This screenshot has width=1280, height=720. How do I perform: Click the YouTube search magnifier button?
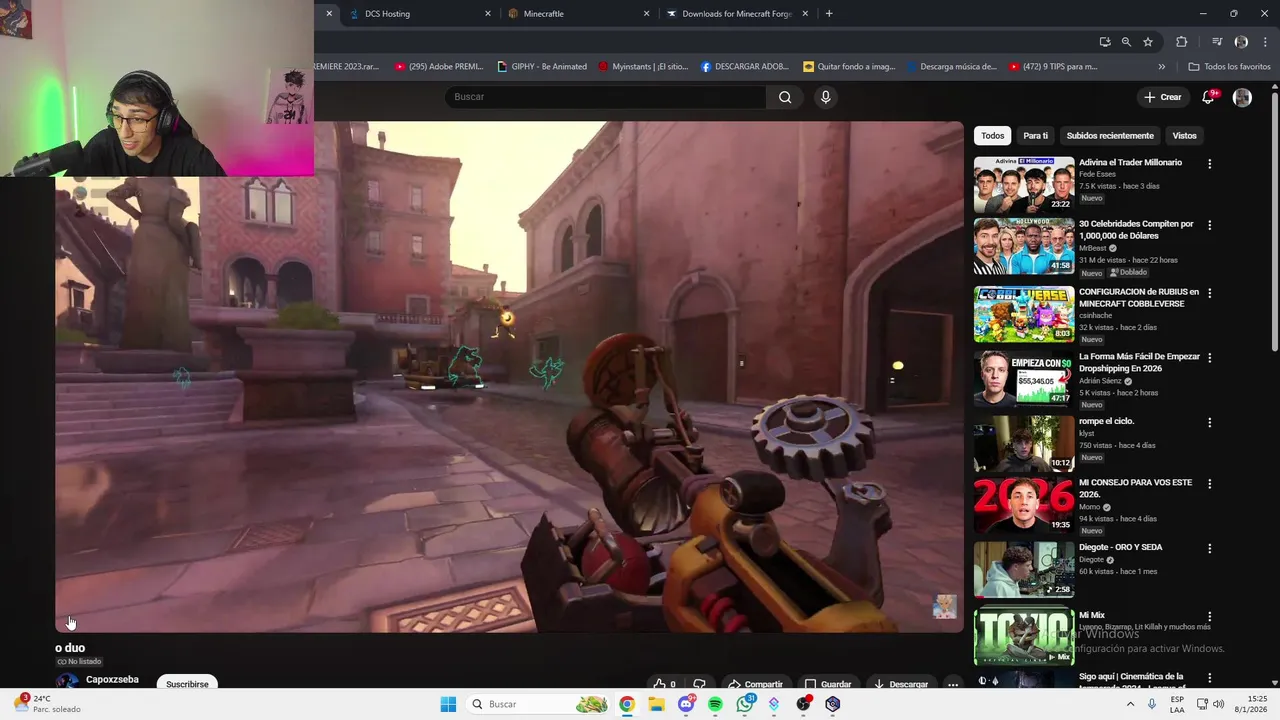click(x=785, y=97)
